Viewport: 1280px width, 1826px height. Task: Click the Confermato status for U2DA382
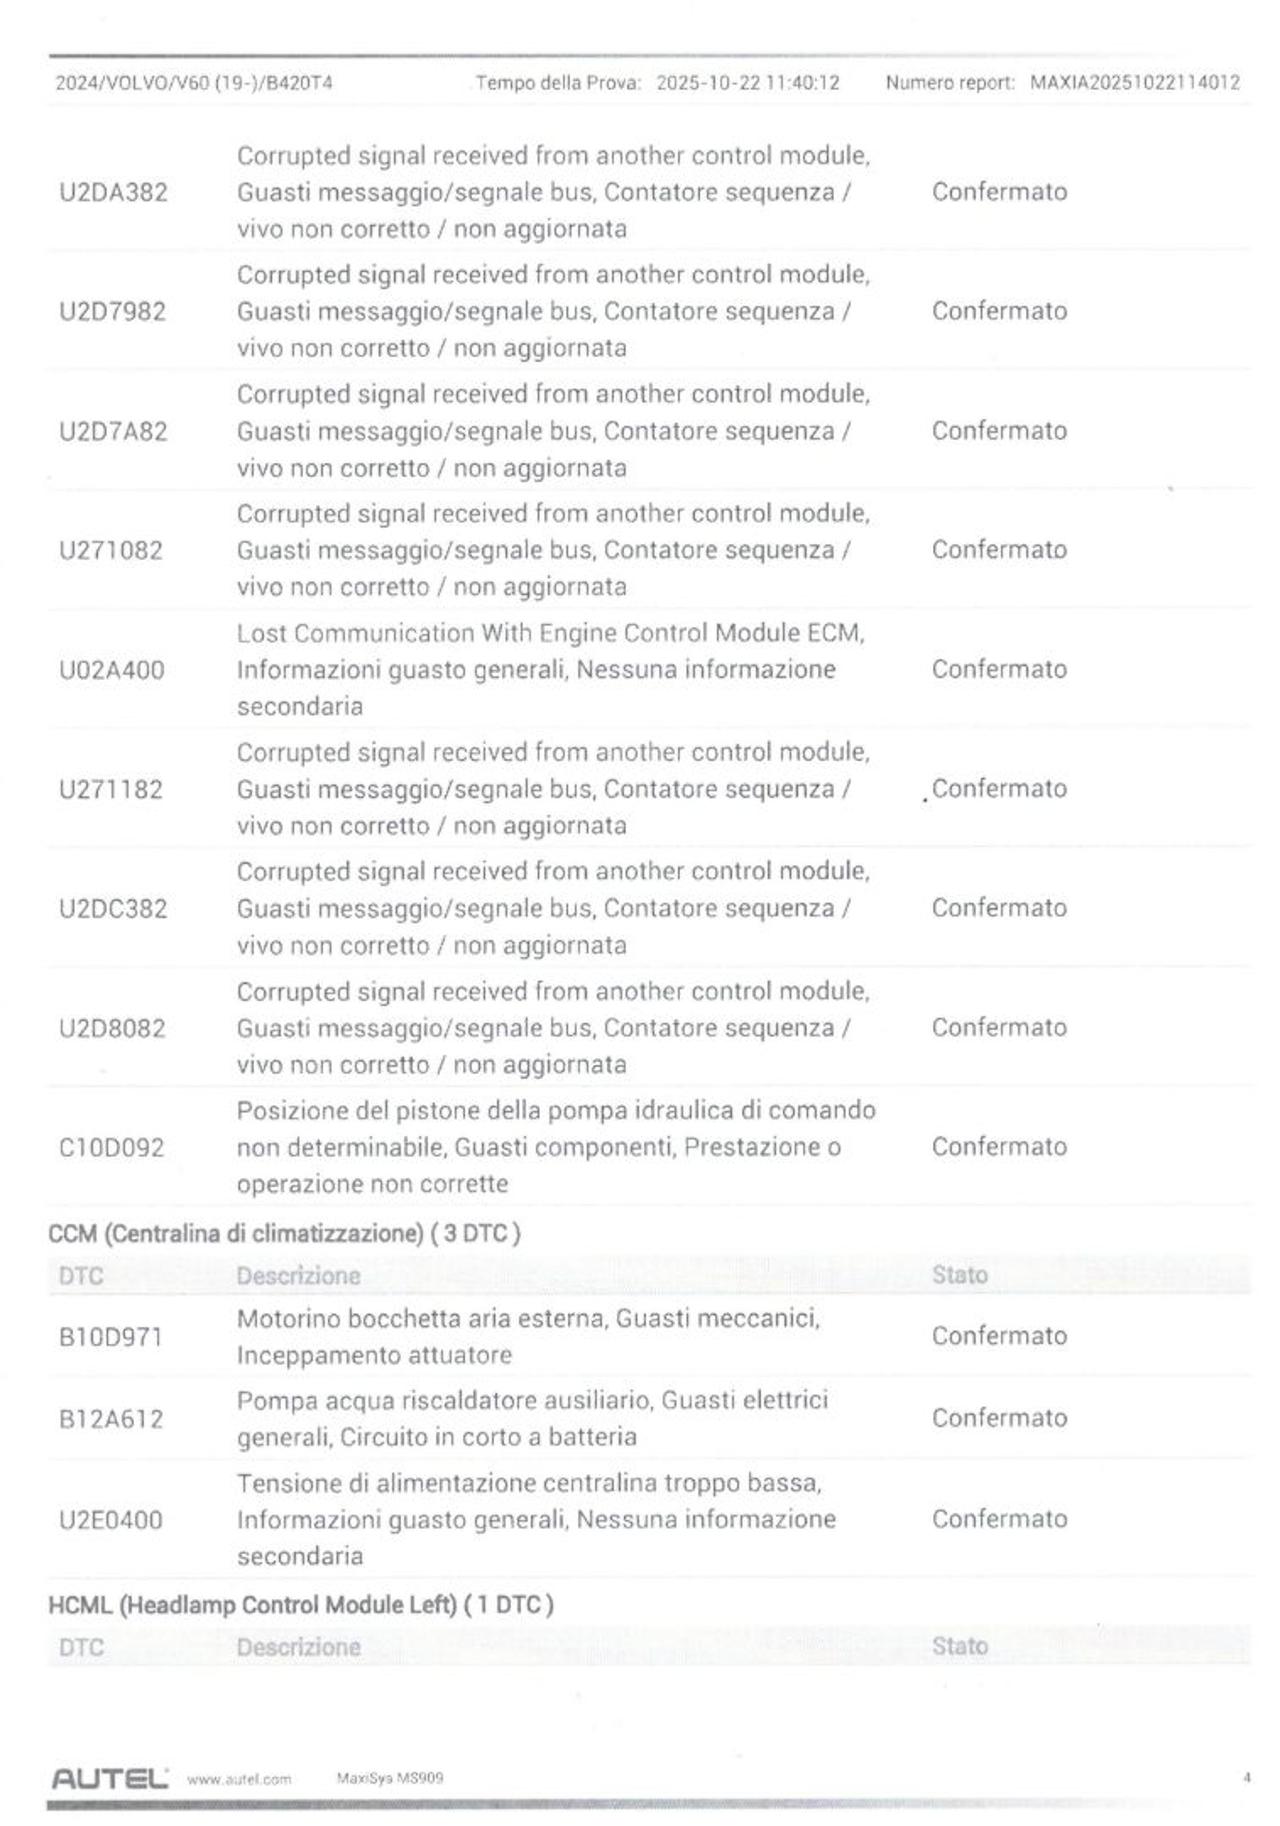(999, 192)
